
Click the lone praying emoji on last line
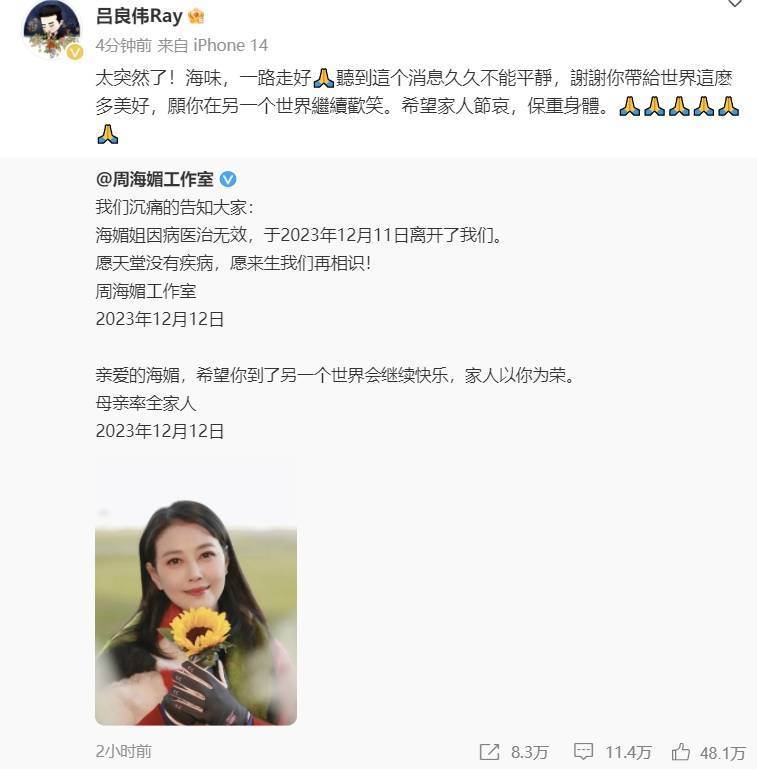point(108,134)
